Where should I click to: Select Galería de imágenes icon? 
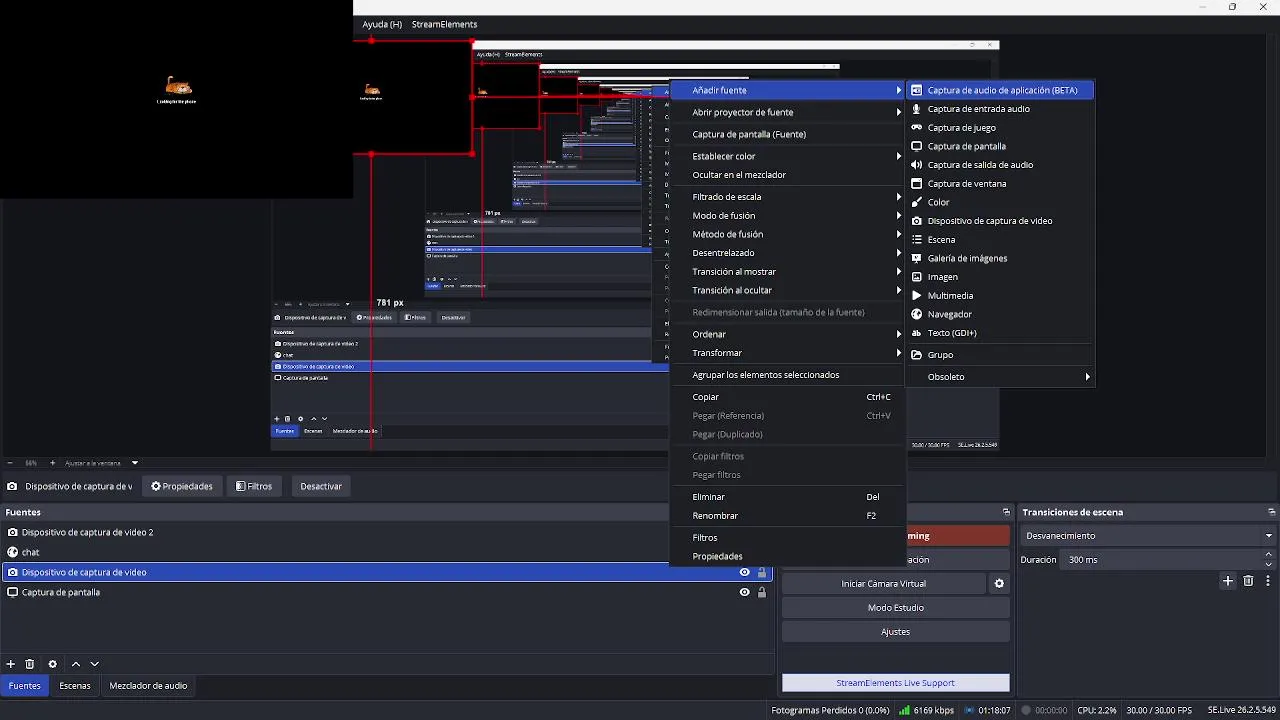916,258
